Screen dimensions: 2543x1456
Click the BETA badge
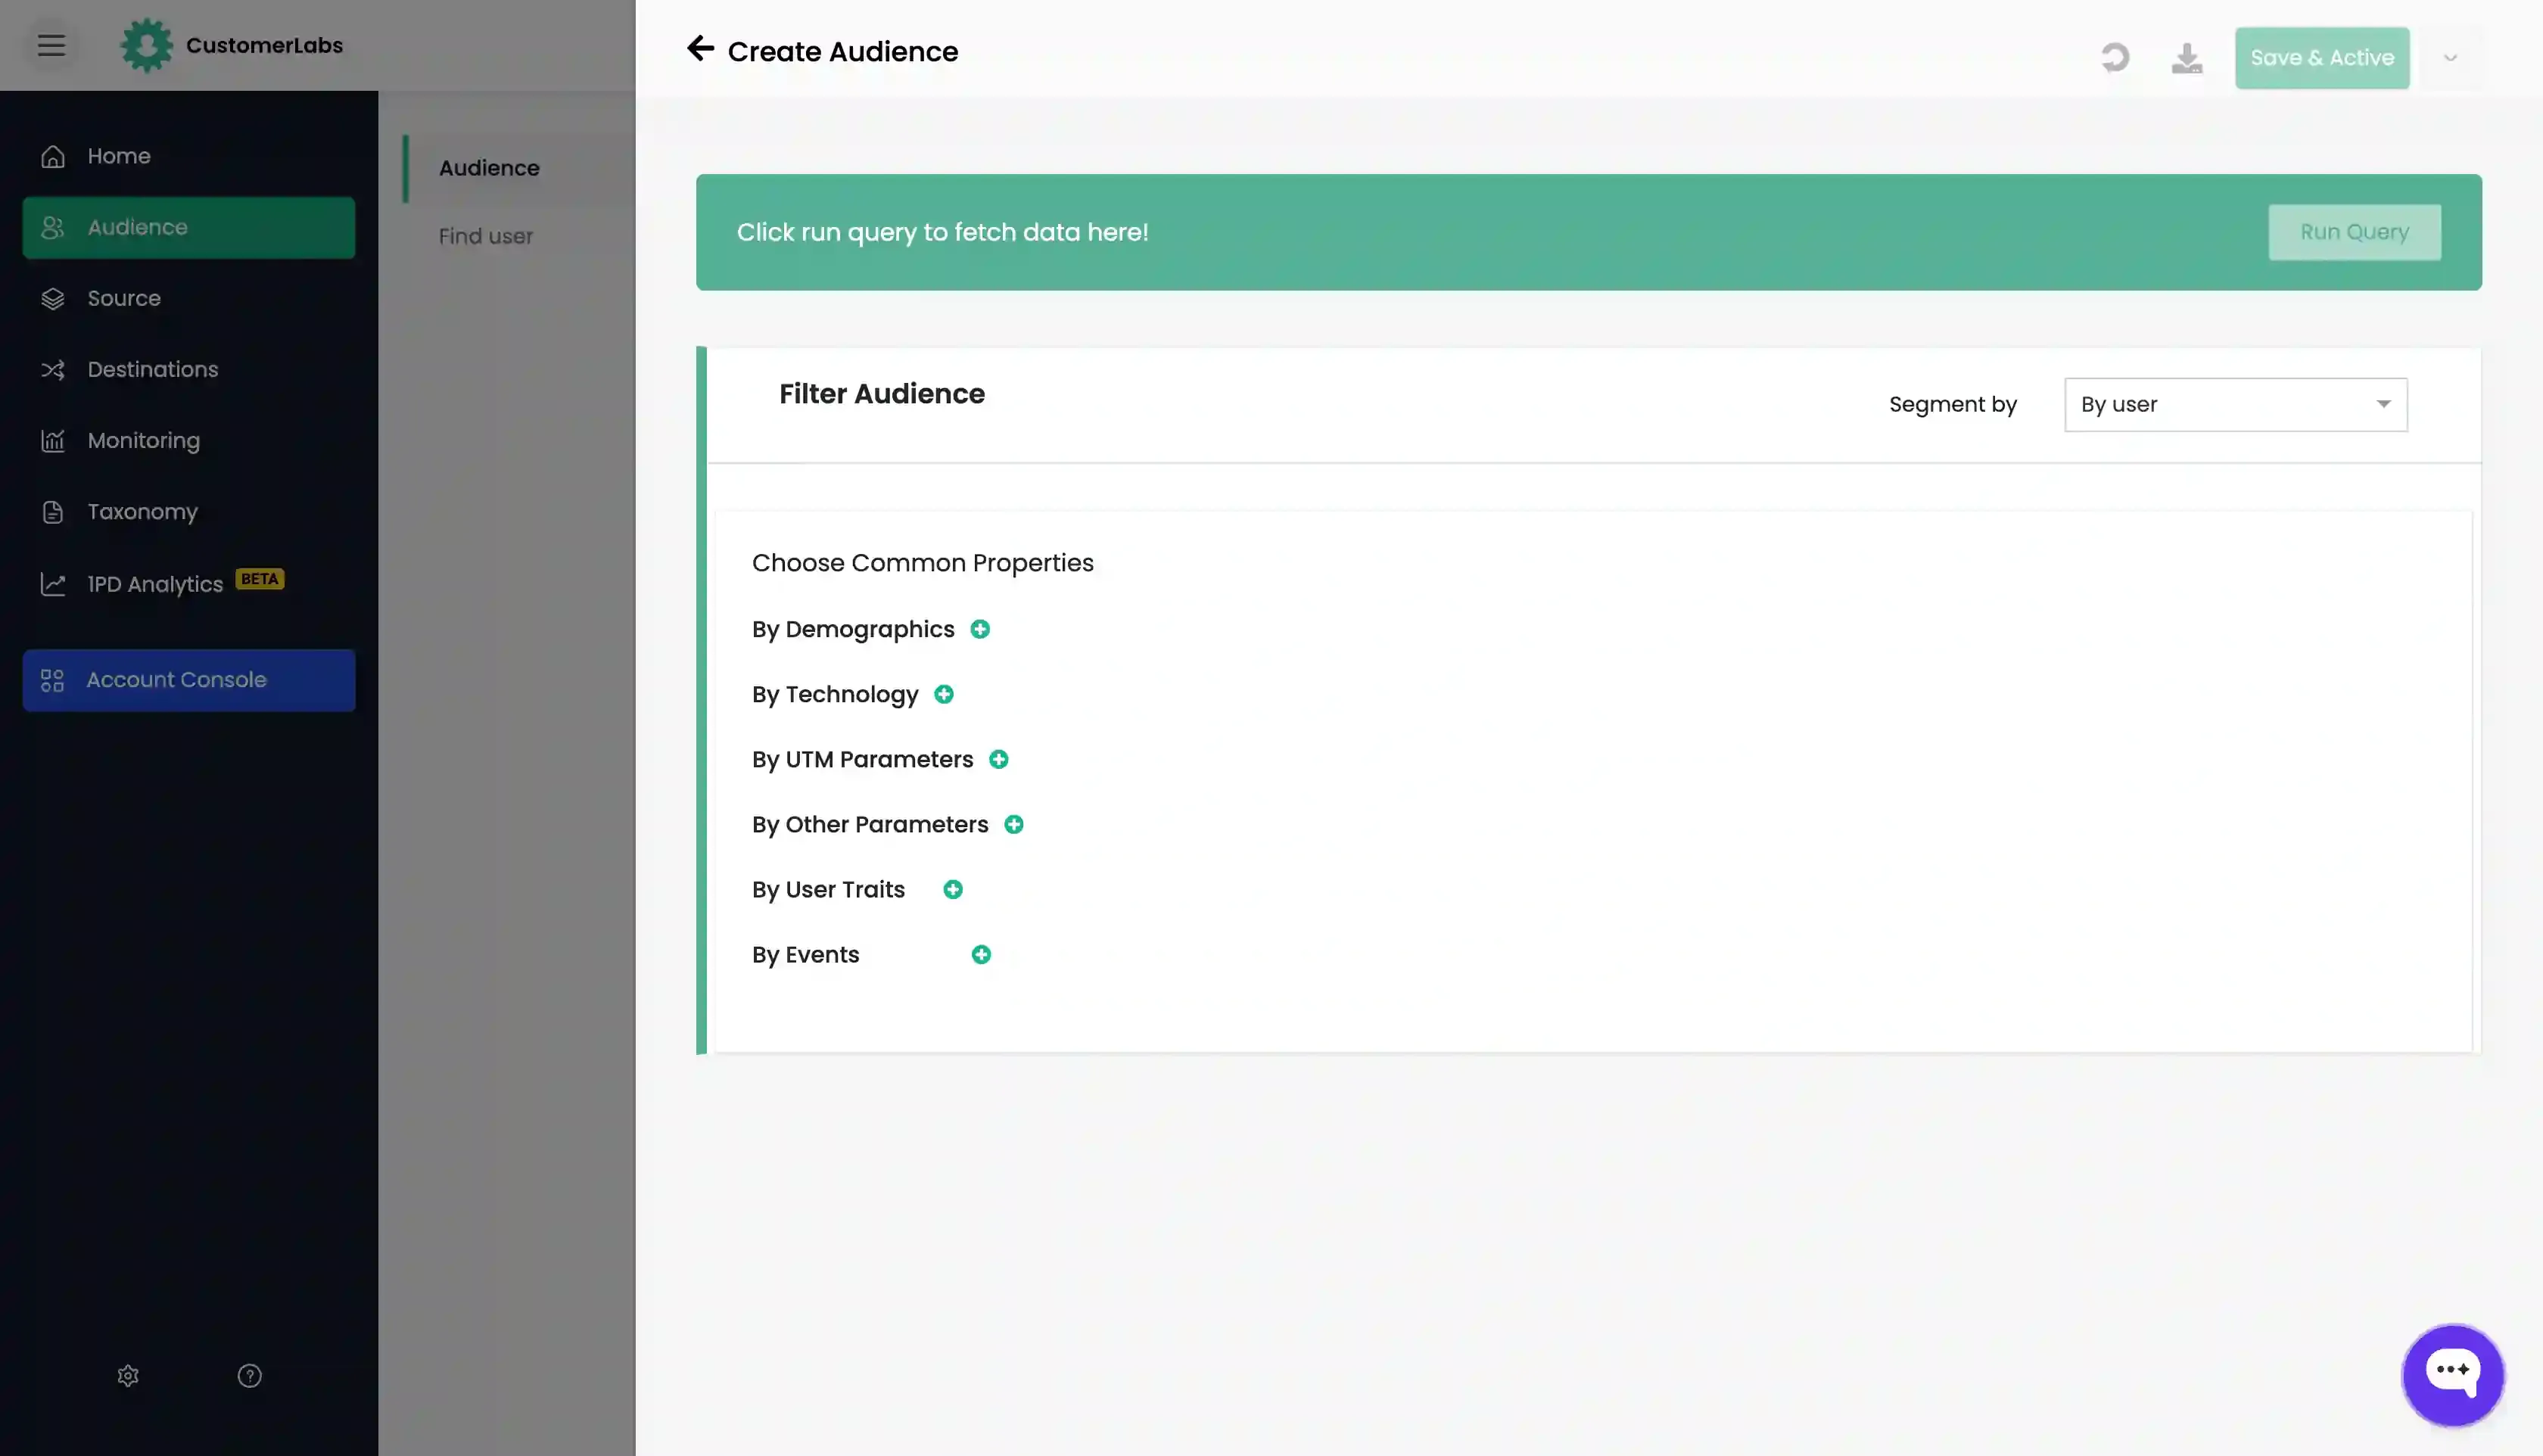260,579
